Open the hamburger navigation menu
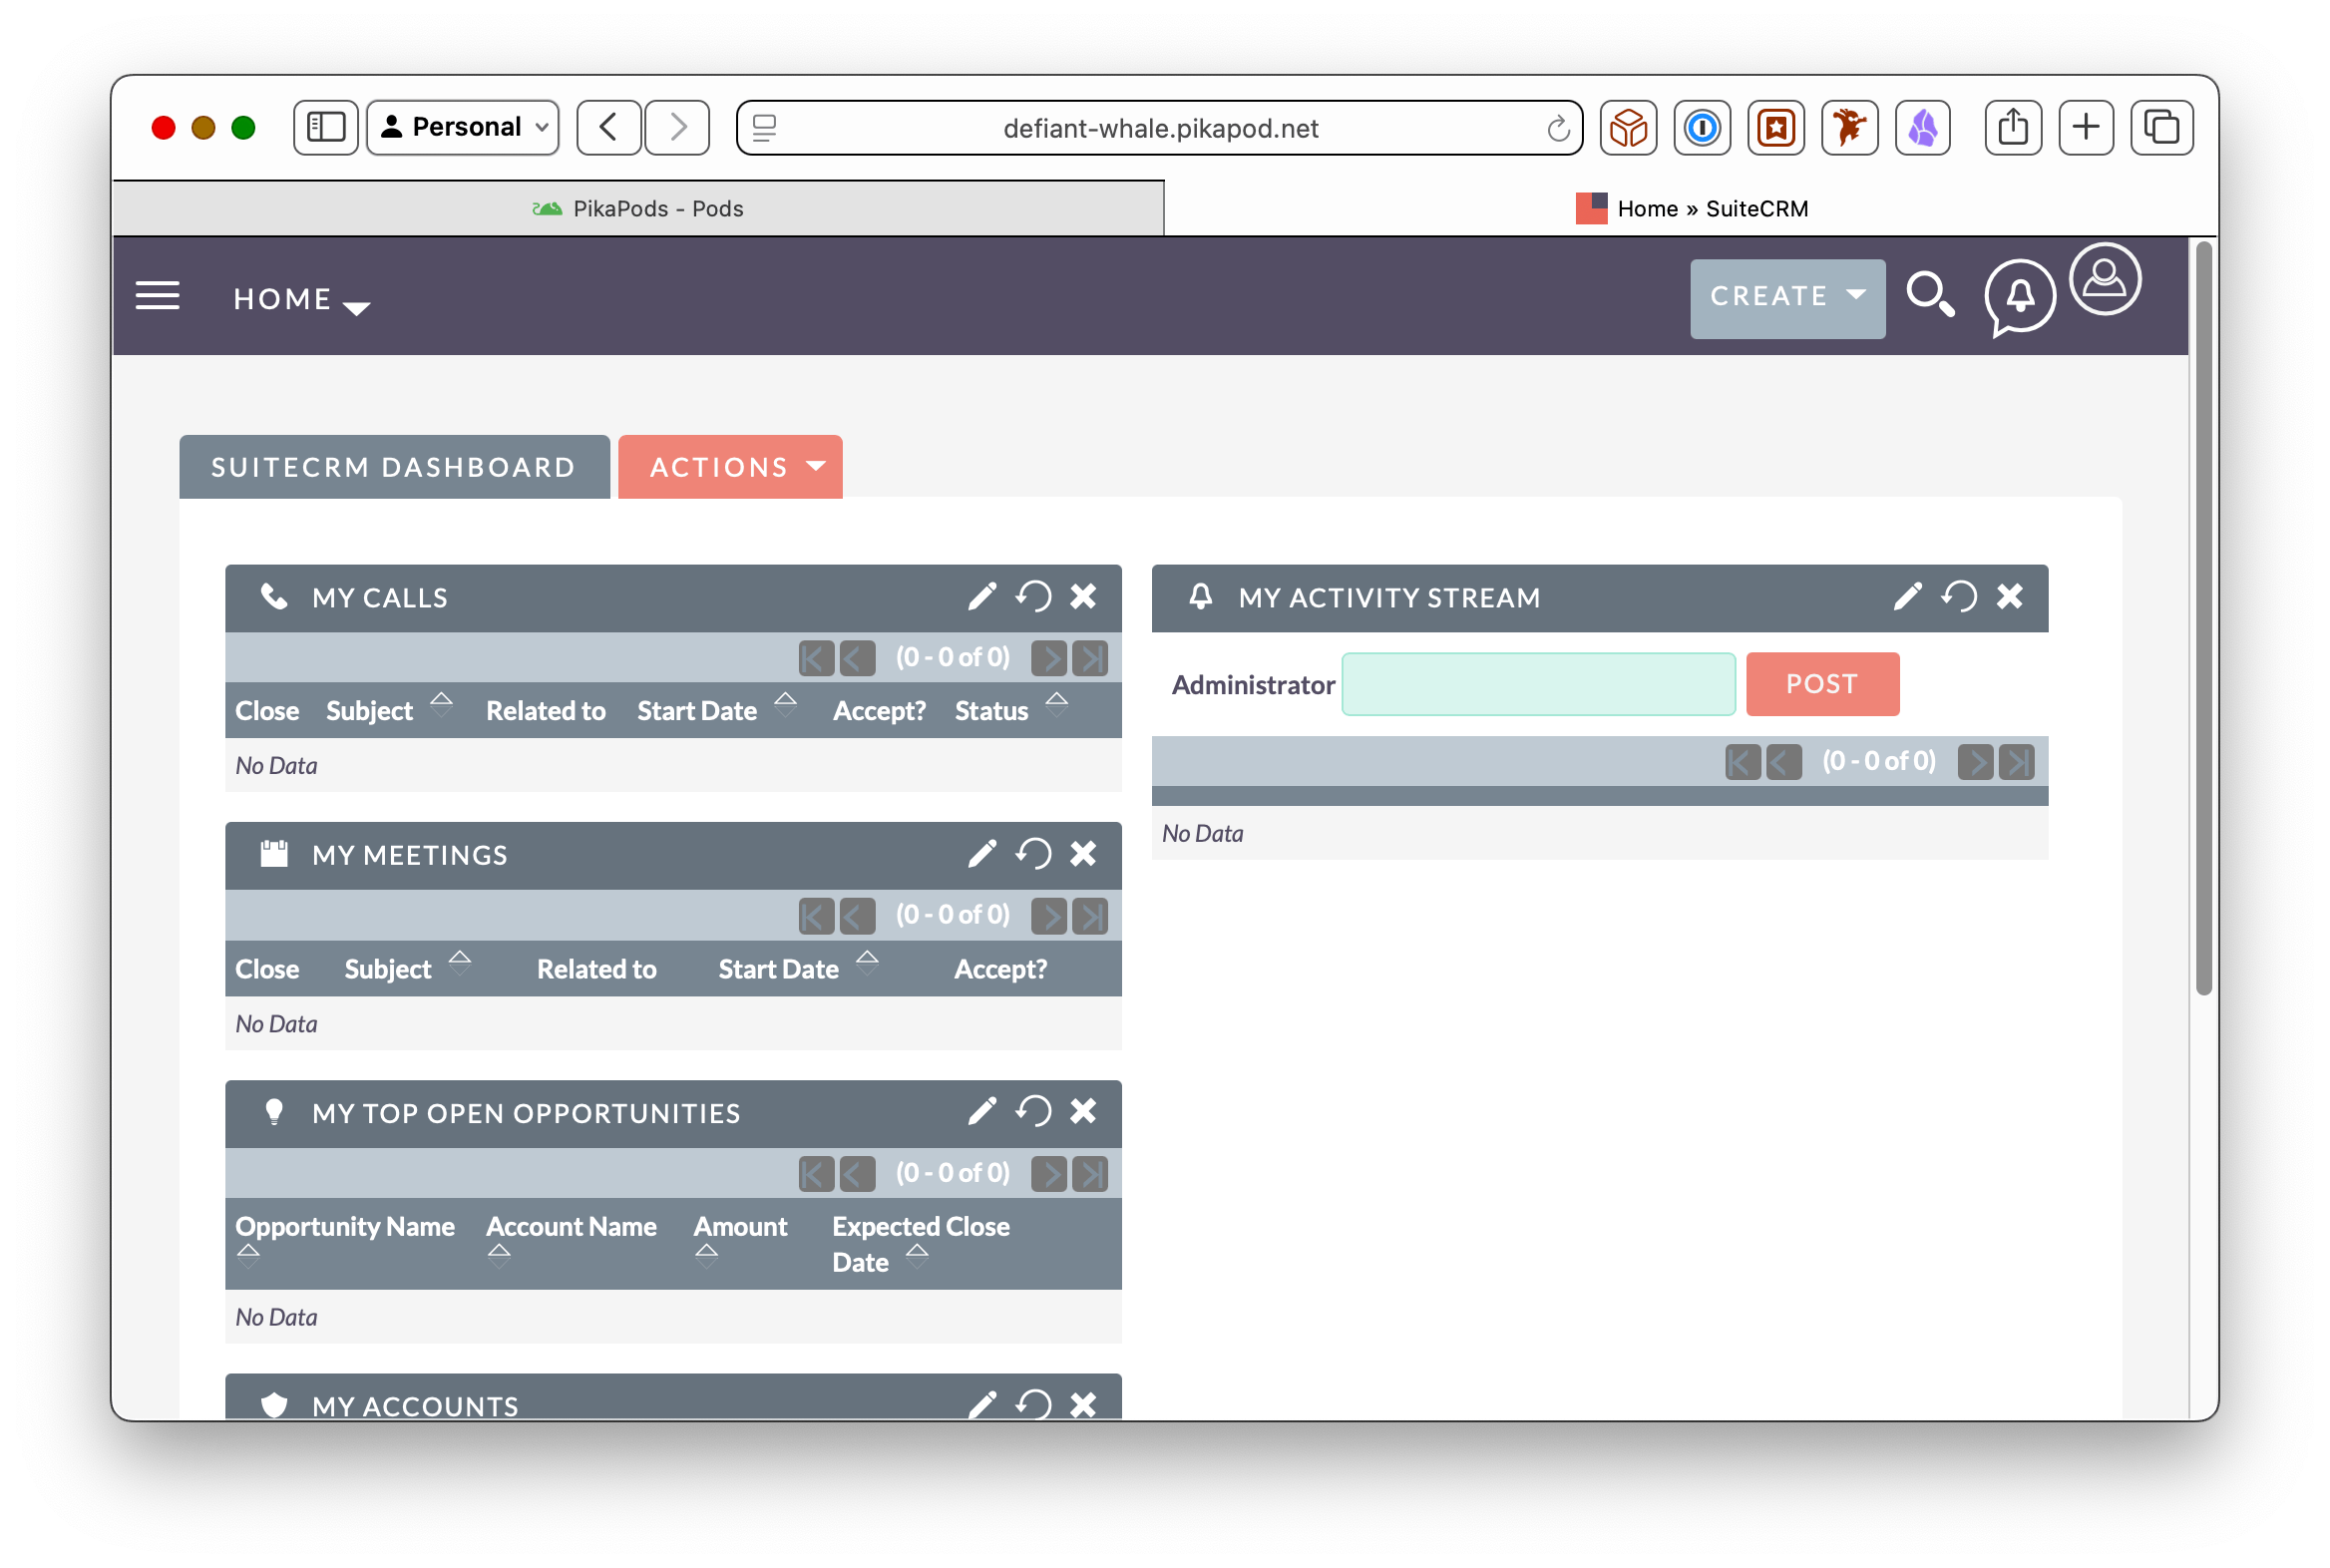Viewport: 2330px width, 1568px height. coord(157,296)
